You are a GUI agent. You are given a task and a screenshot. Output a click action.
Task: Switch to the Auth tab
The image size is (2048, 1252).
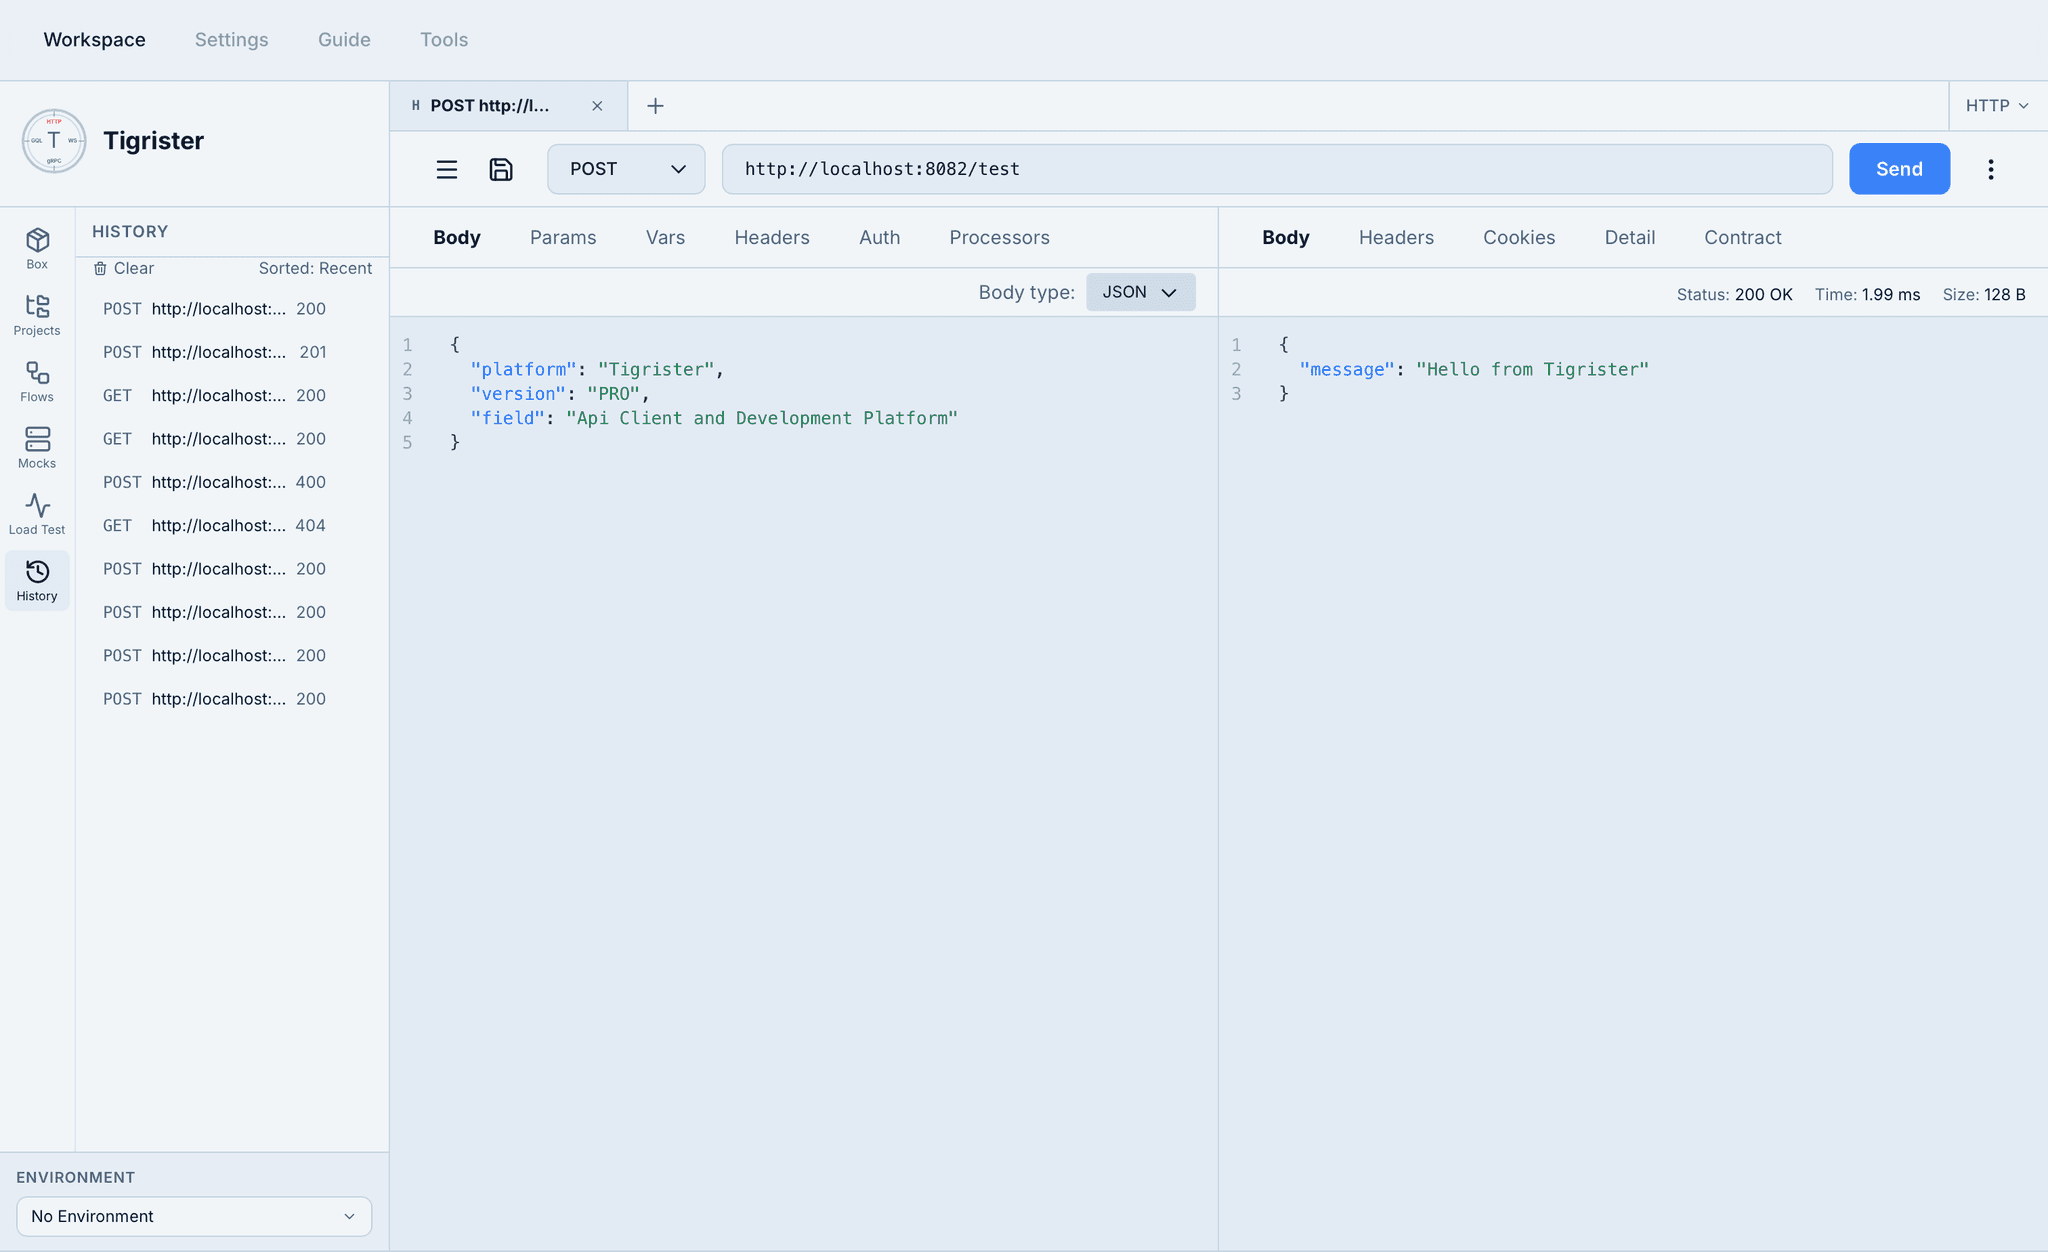pyautogui.click(x=879, y=237)
